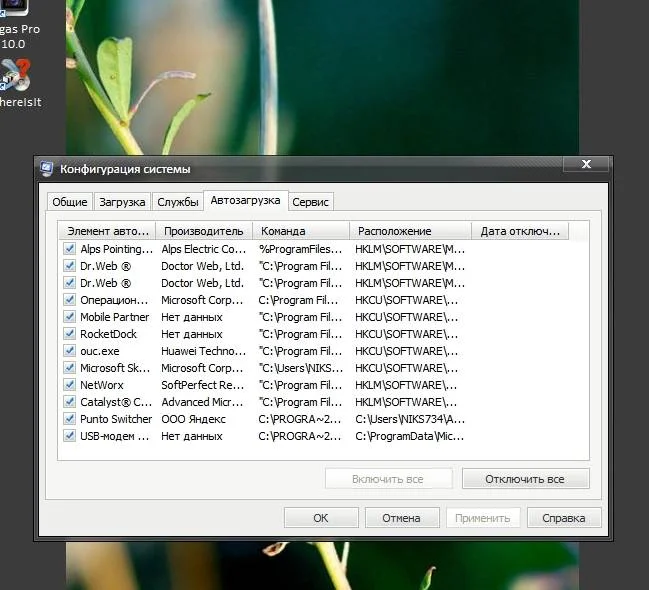Switch to the Общие tab
649x590 pixels.
[x=70, y=202]
